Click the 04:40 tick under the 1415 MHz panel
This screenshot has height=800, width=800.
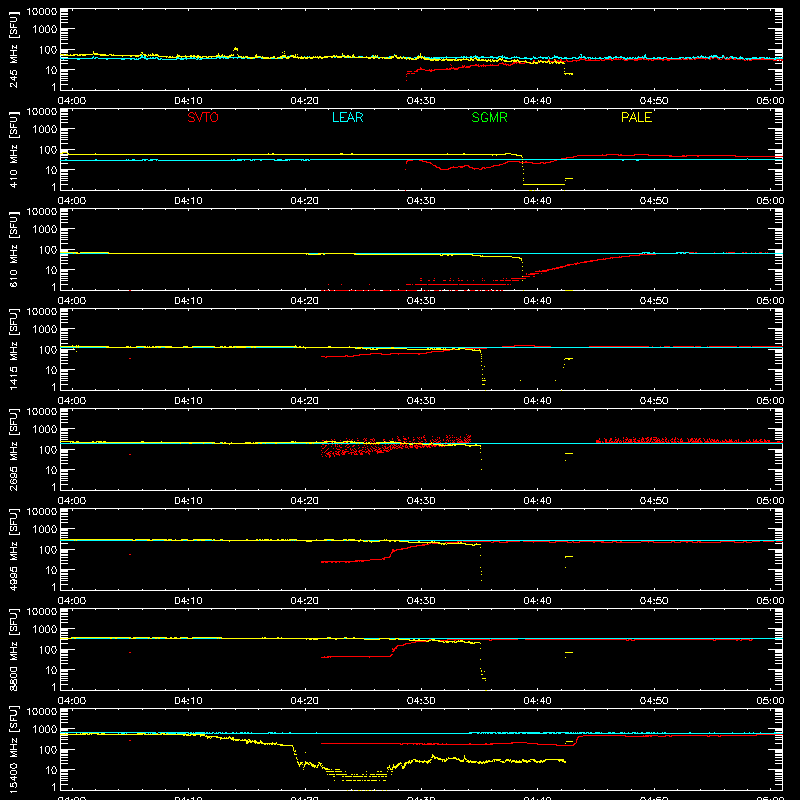click(x=537, y=401)
